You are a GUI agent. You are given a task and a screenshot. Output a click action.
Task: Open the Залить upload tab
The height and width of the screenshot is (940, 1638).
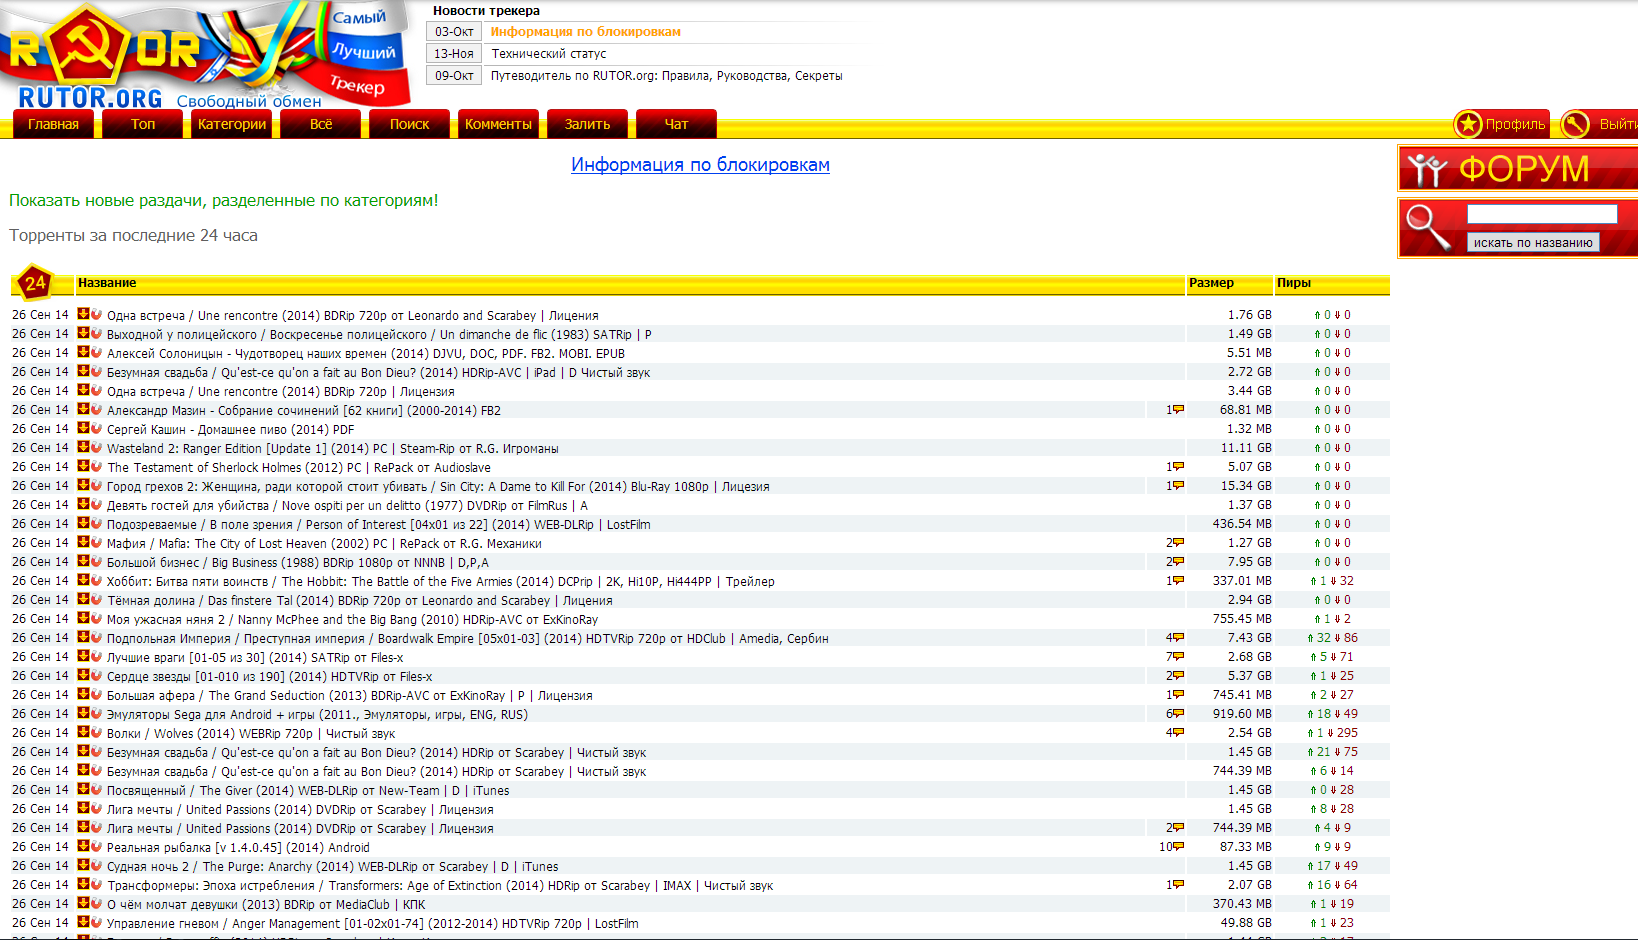[x=587, y=124]
